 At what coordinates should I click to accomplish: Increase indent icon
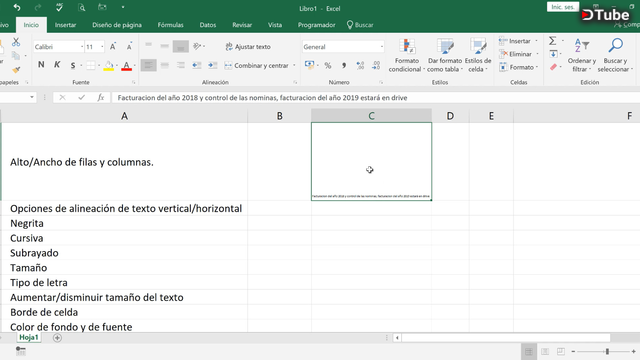[213, 65]
